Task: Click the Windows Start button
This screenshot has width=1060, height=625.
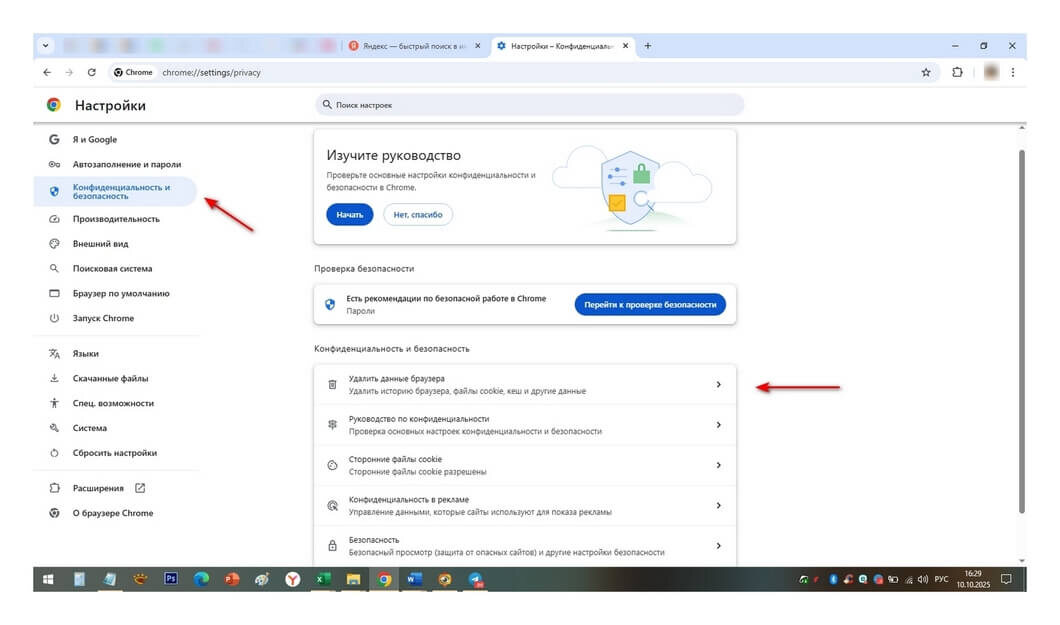Action: coord(48,579)
